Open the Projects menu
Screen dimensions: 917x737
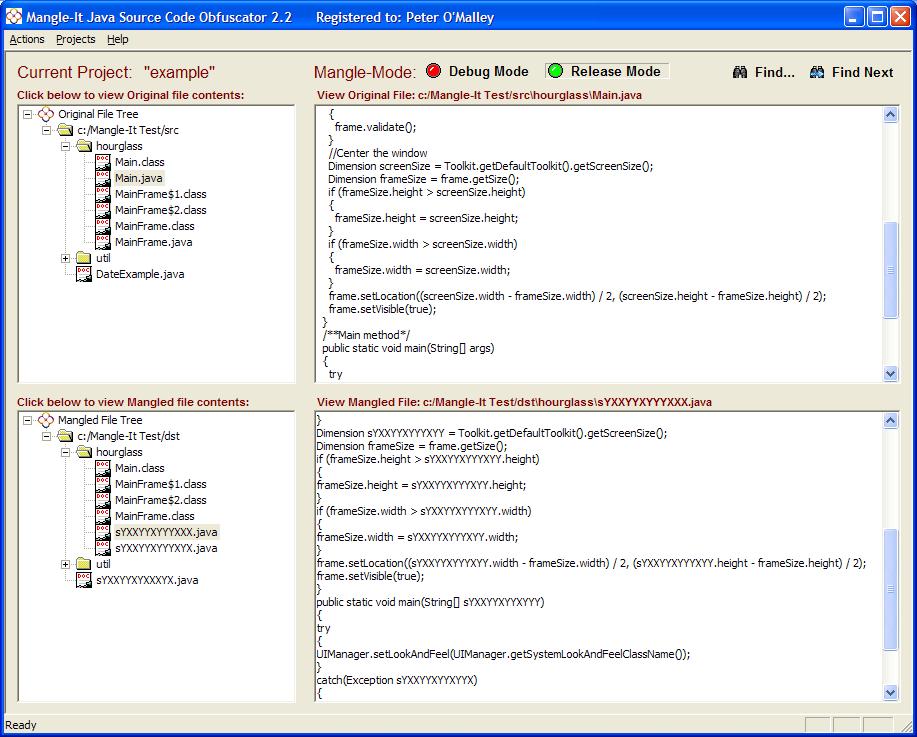pos(75,39)
